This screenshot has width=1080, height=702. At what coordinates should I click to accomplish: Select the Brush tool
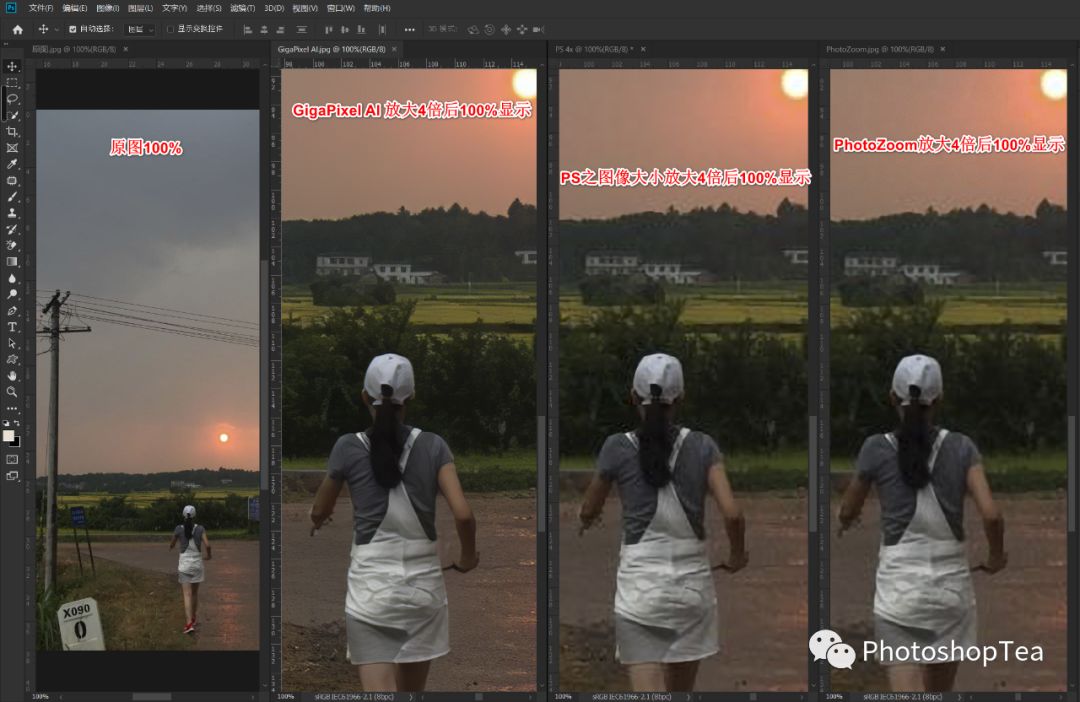[12, 196]
